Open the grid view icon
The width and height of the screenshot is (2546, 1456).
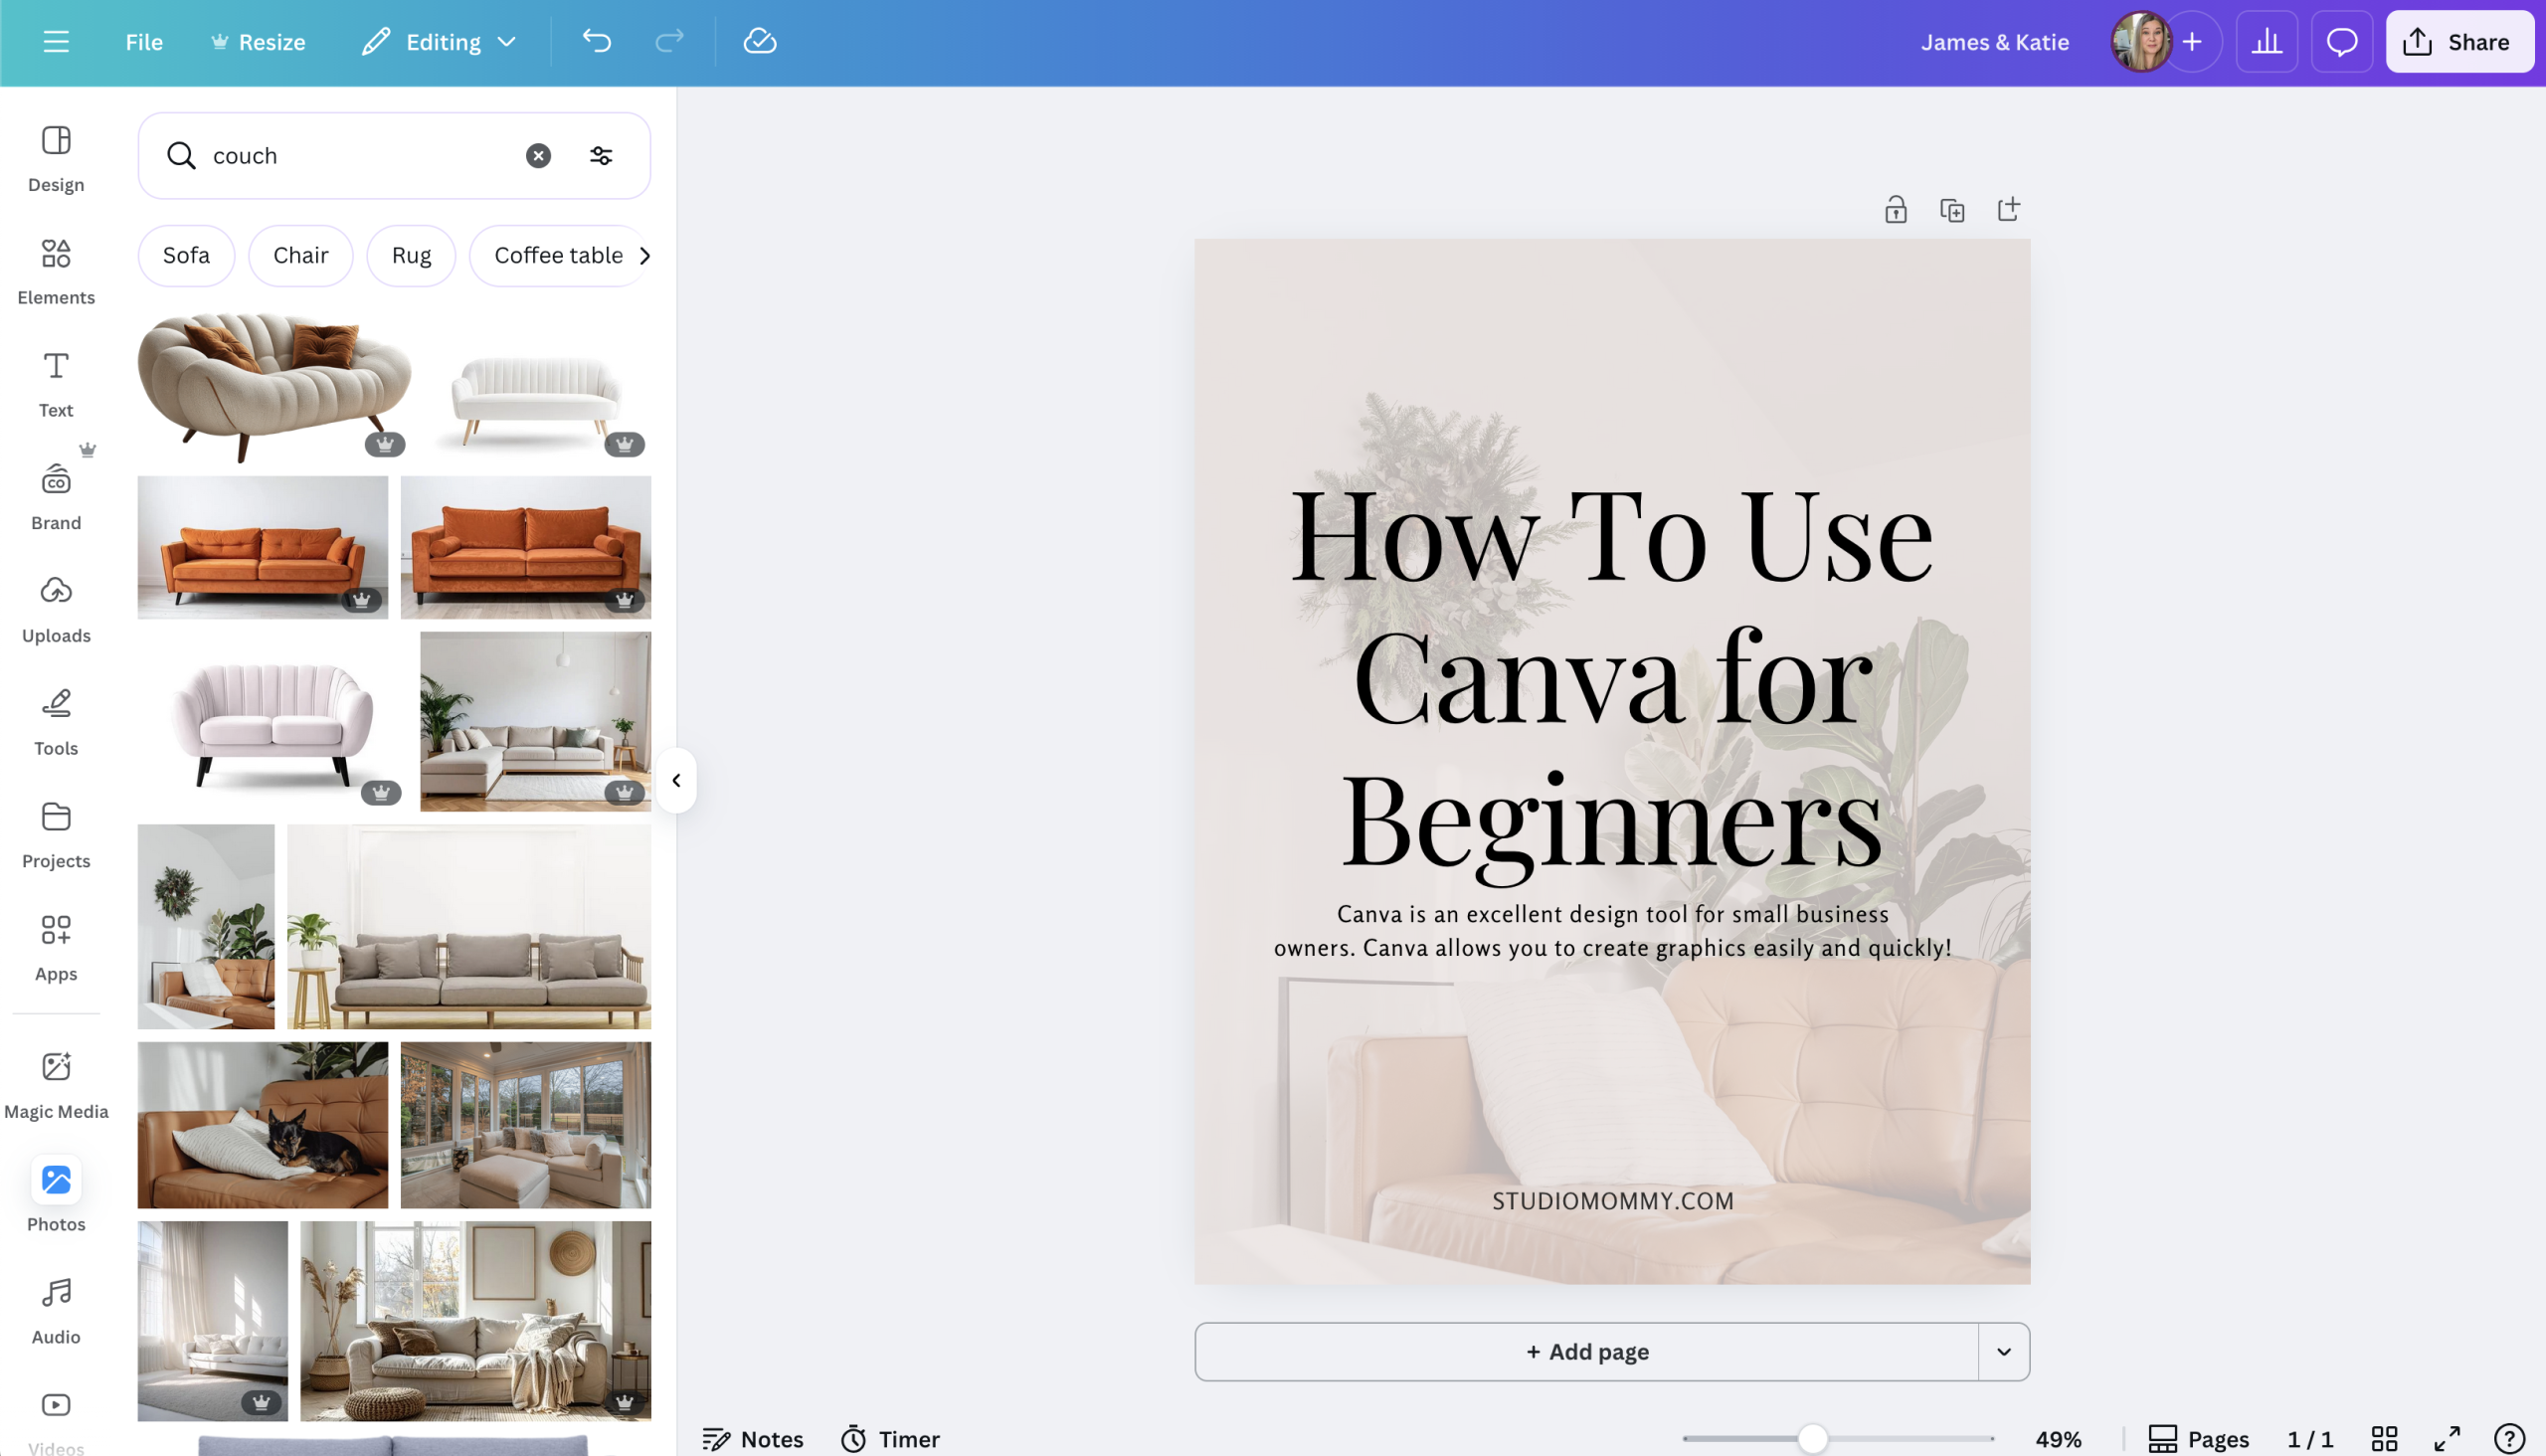tap(2385, 1439)
